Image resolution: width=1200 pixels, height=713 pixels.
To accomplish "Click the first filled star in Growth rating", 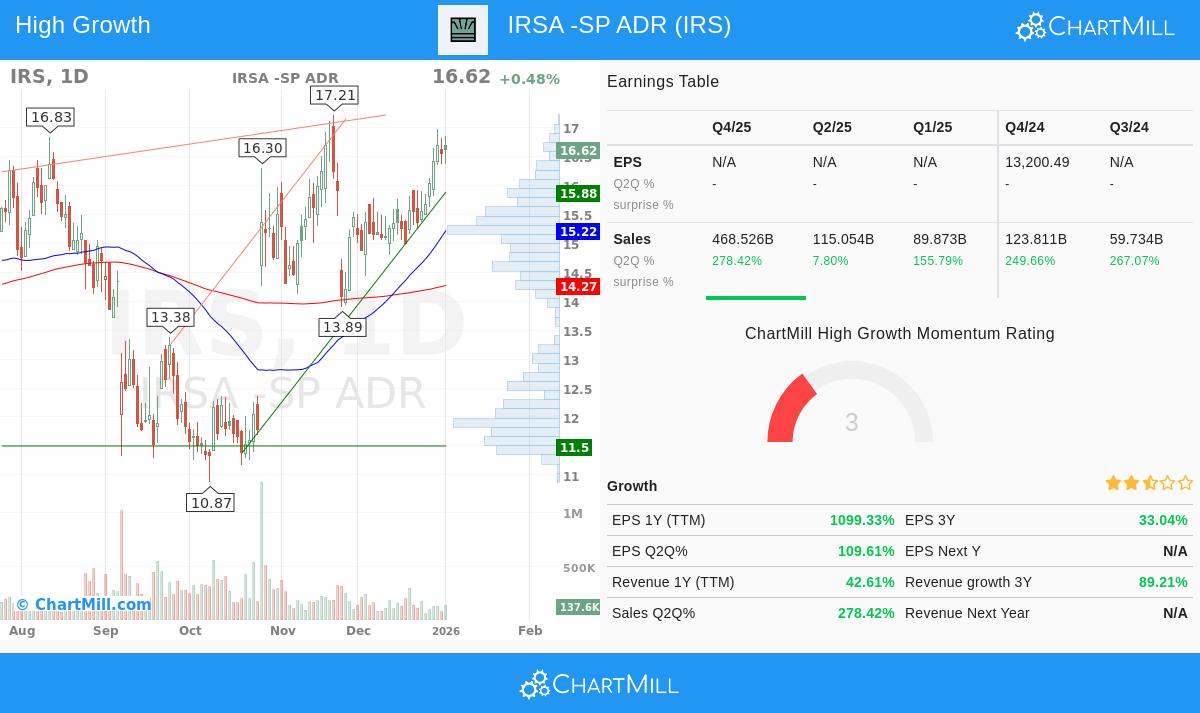I will click(1113, 483).
